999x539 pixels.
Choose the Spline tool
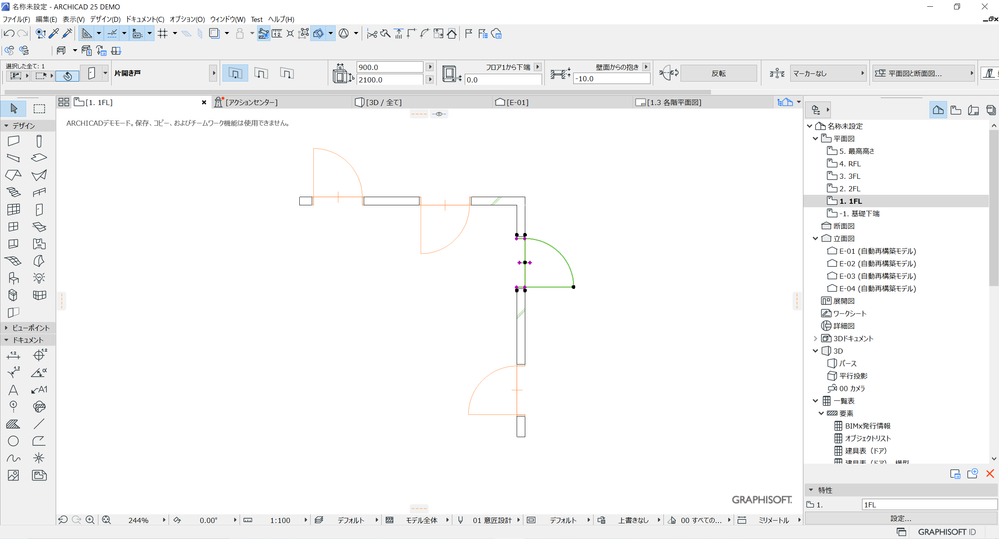tap(13, 458)
